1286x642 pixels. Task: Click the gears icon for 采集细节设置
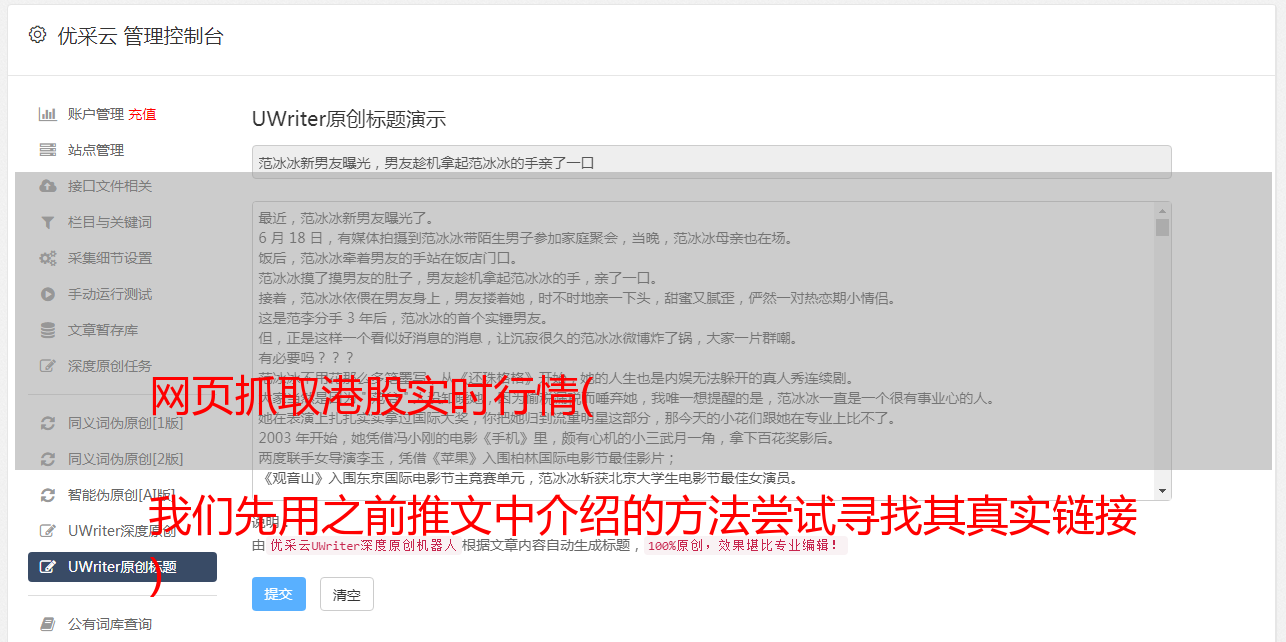[47, 258]
